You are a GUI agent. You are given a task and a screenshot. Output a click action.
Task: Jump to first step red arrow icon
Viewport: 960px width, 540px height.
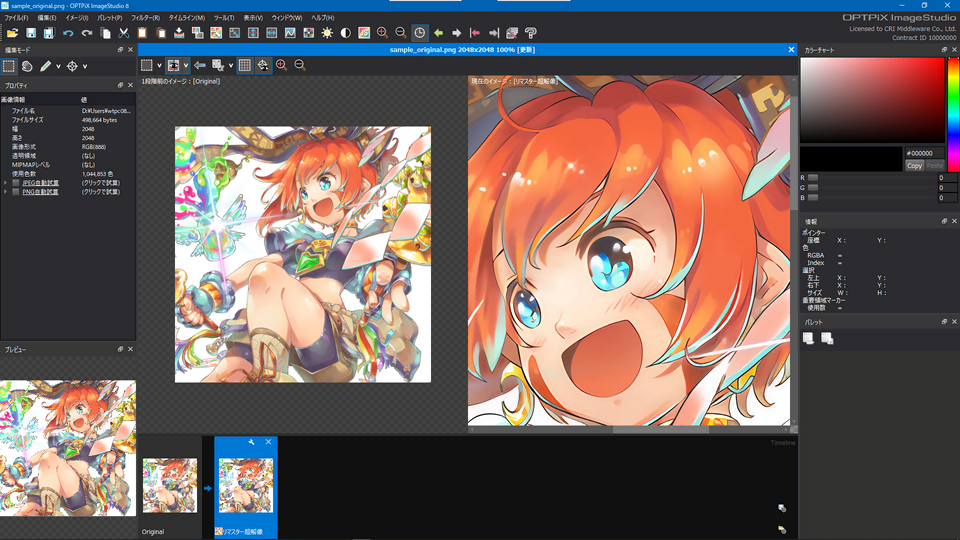(475, 33)
